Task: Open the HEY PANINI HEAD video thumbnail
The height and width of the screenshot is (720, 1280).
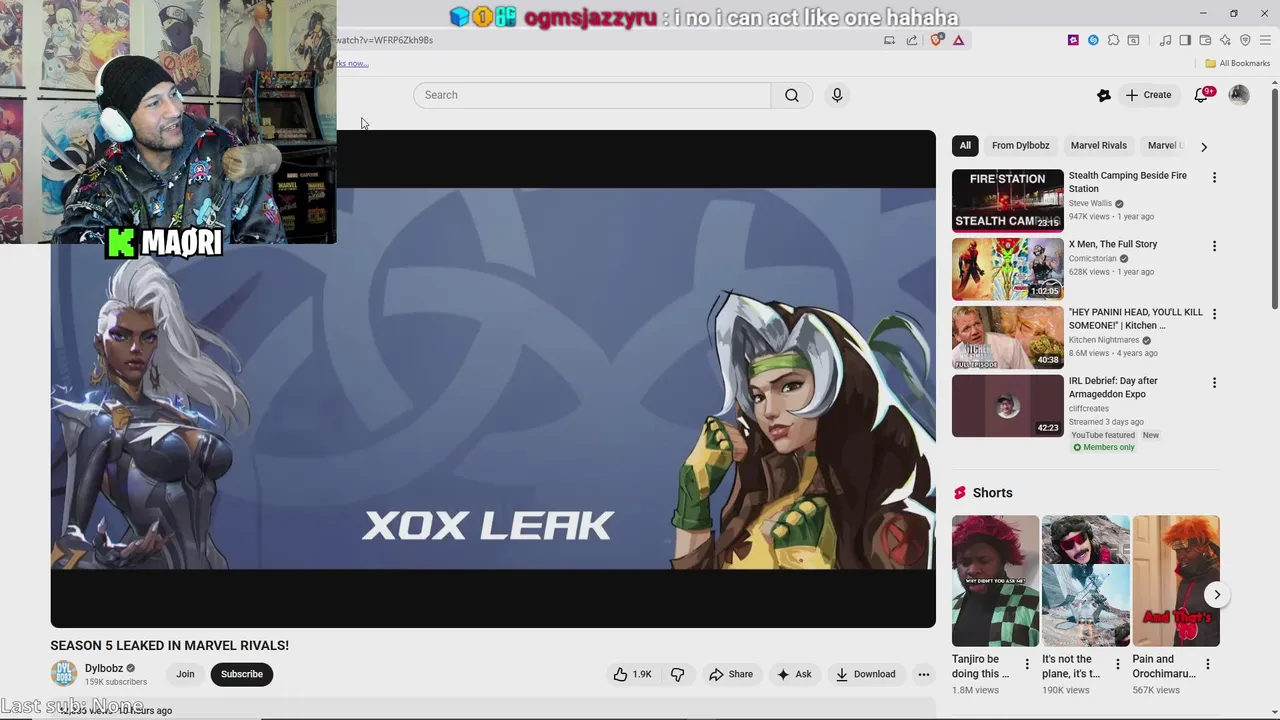Action: coord(1008,338)
